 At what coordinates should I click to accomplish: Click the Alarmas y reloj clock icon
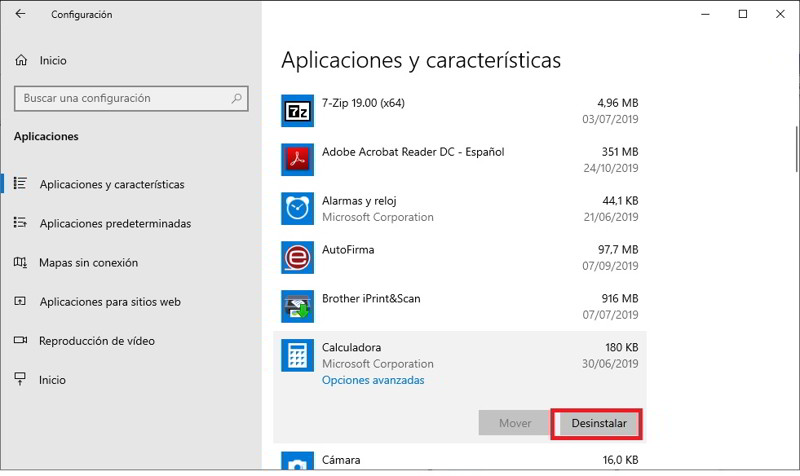pyautogui.click(x=298, y=208)
